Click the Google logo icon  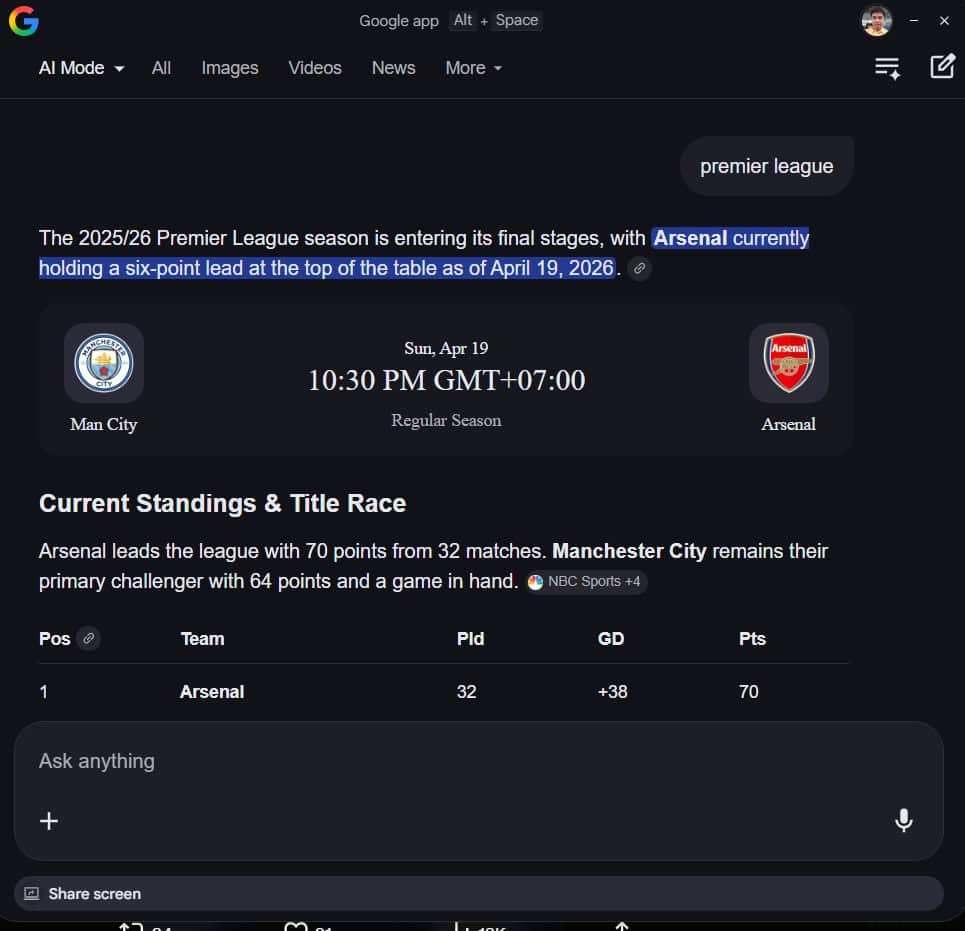pos(23,21)
